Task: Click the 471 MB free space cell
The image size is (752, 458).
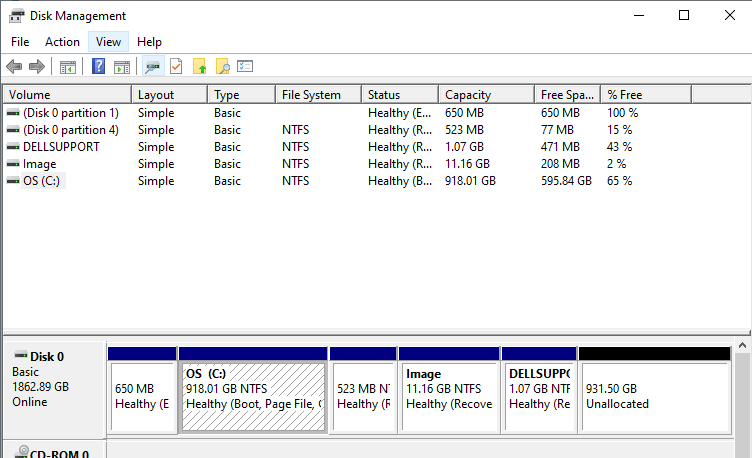Action: [x=560, y=147]
